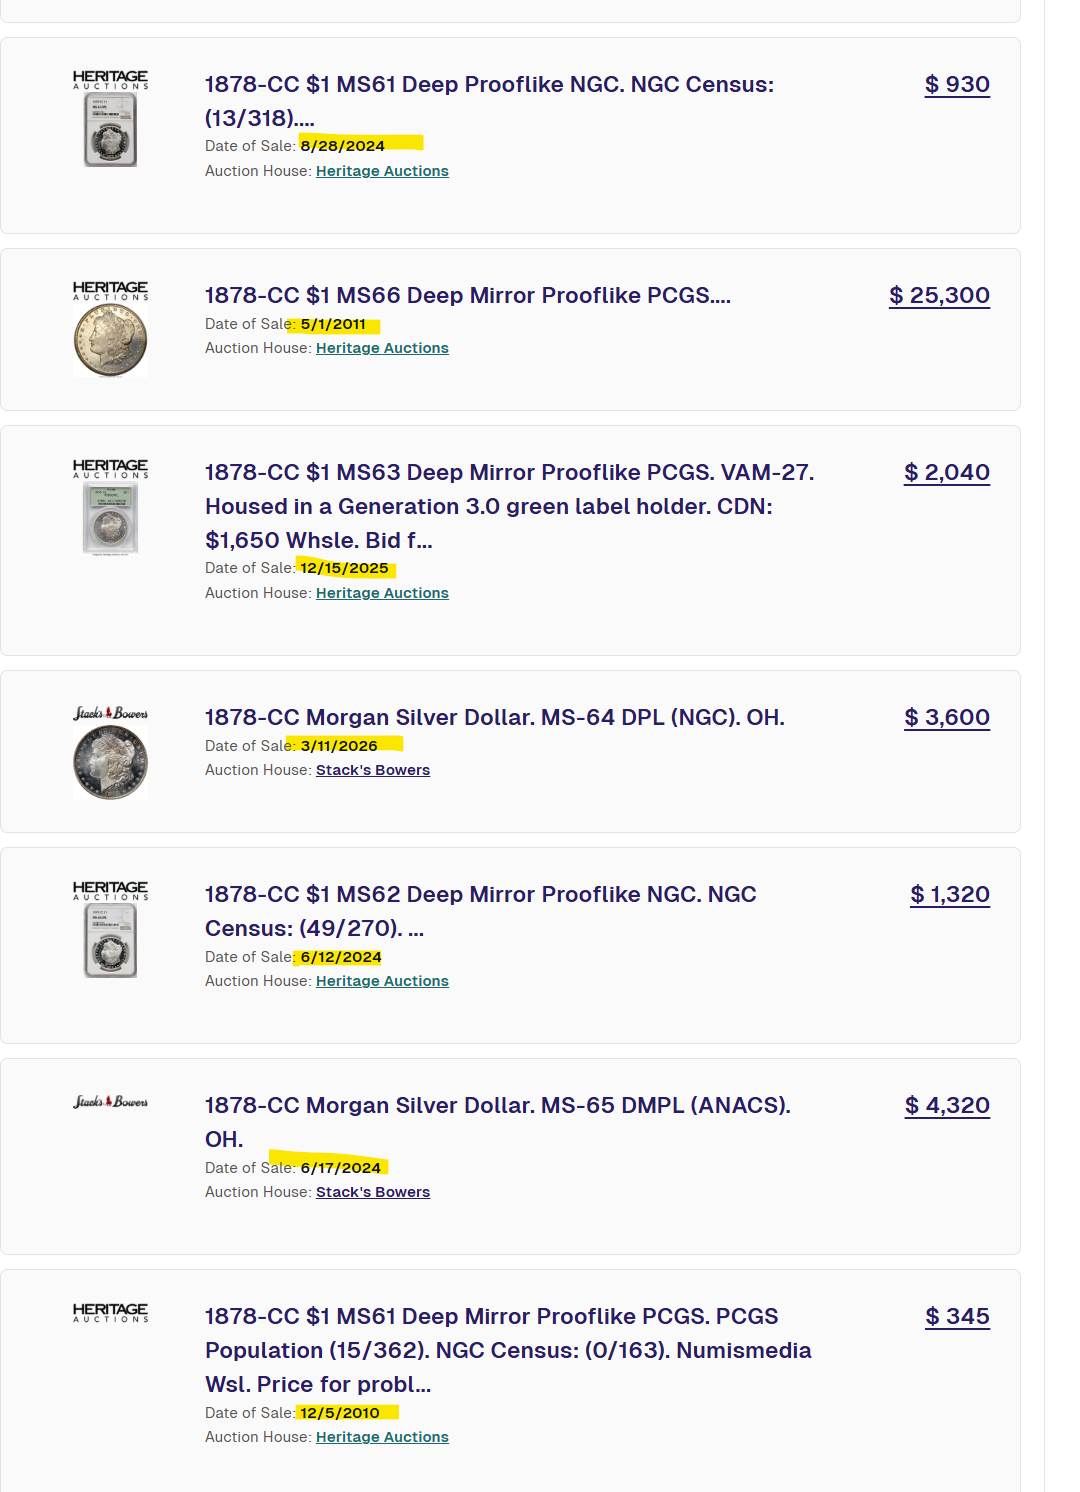This screenshot has height=1492, width=1080.
Task: Click the $ 1,320 price link
Action: pyautogui.click(x=950, y=895)
